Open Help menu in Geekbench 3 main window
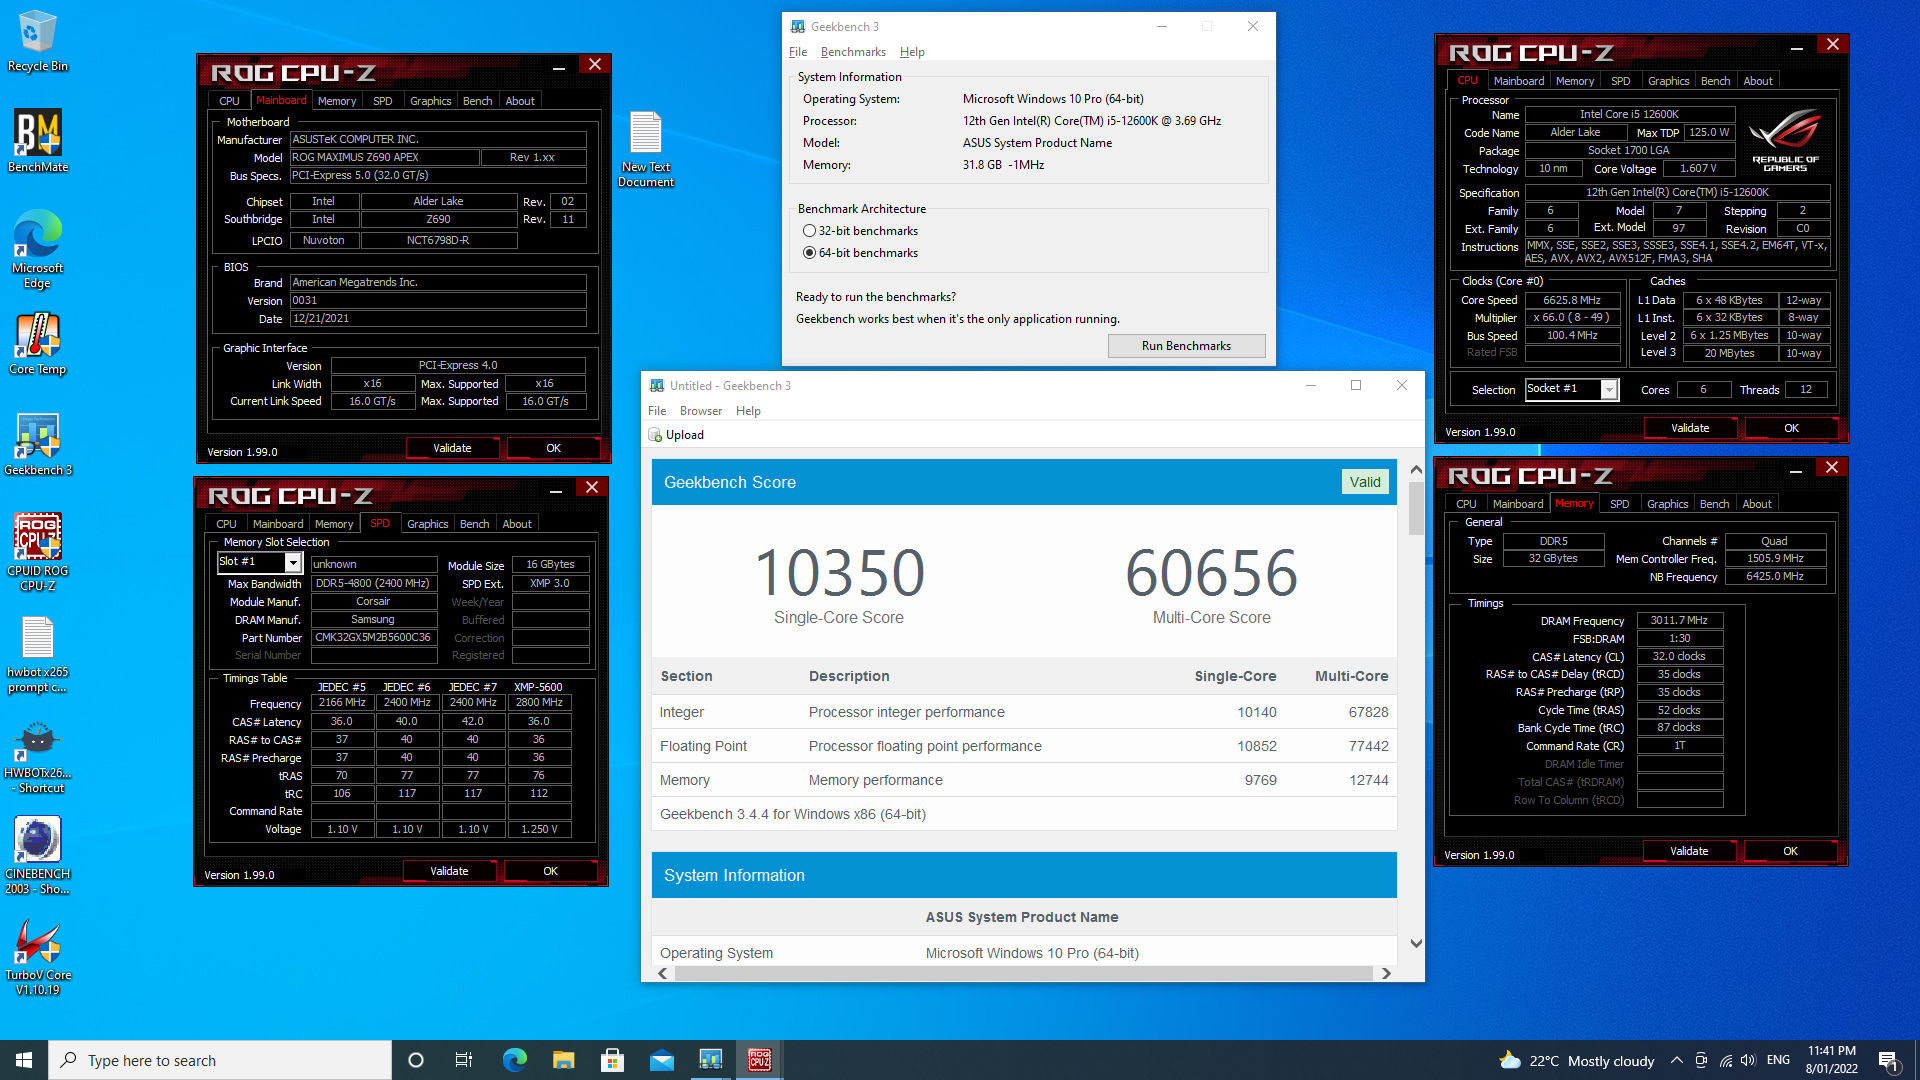This screenshot has height=1080, width=1920. pos(912,52)
